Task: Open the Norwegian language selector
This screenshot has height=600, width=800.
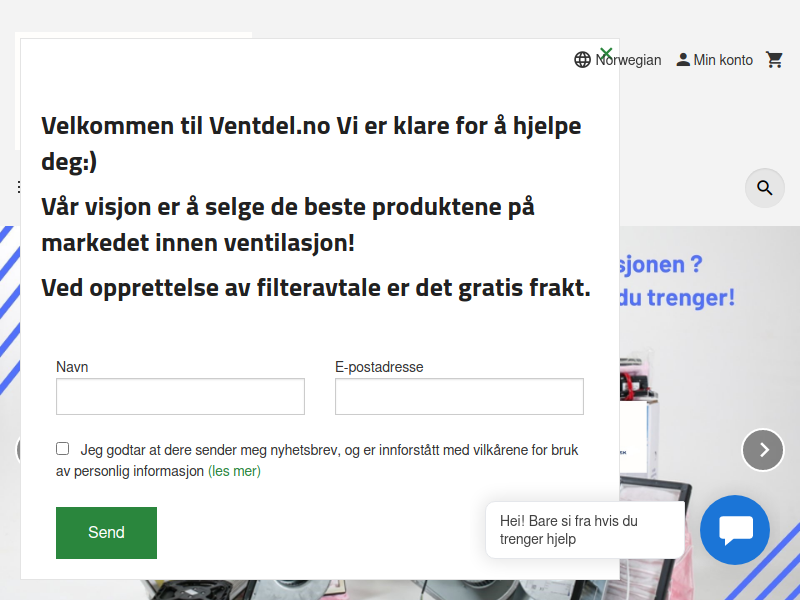Action: pyautogui.click(x=618, y=60)
